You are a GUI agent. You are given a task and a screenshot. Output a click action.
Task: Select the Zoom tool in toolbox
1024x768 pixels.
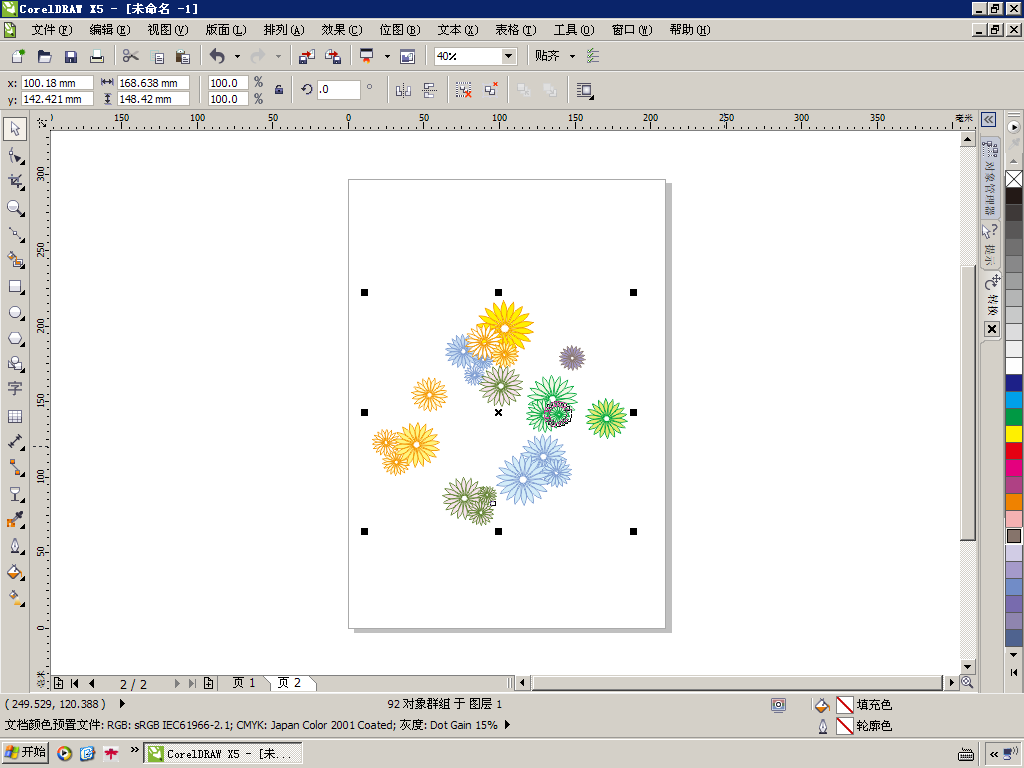tap(15, 208)
